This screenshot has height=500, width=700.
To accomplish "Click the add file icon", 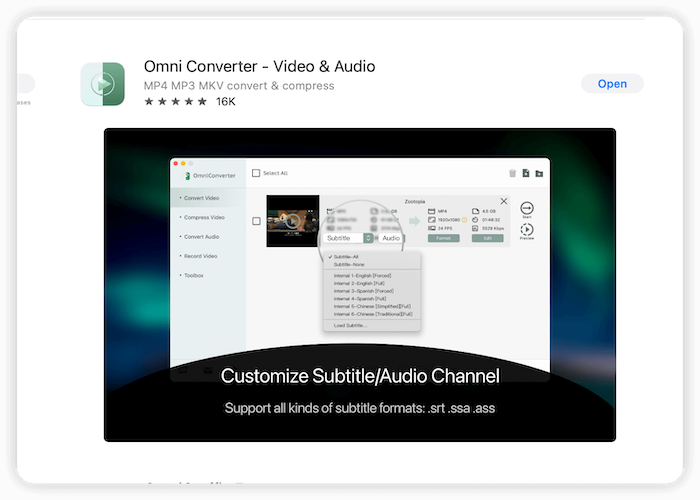I will tap(526, 173).
